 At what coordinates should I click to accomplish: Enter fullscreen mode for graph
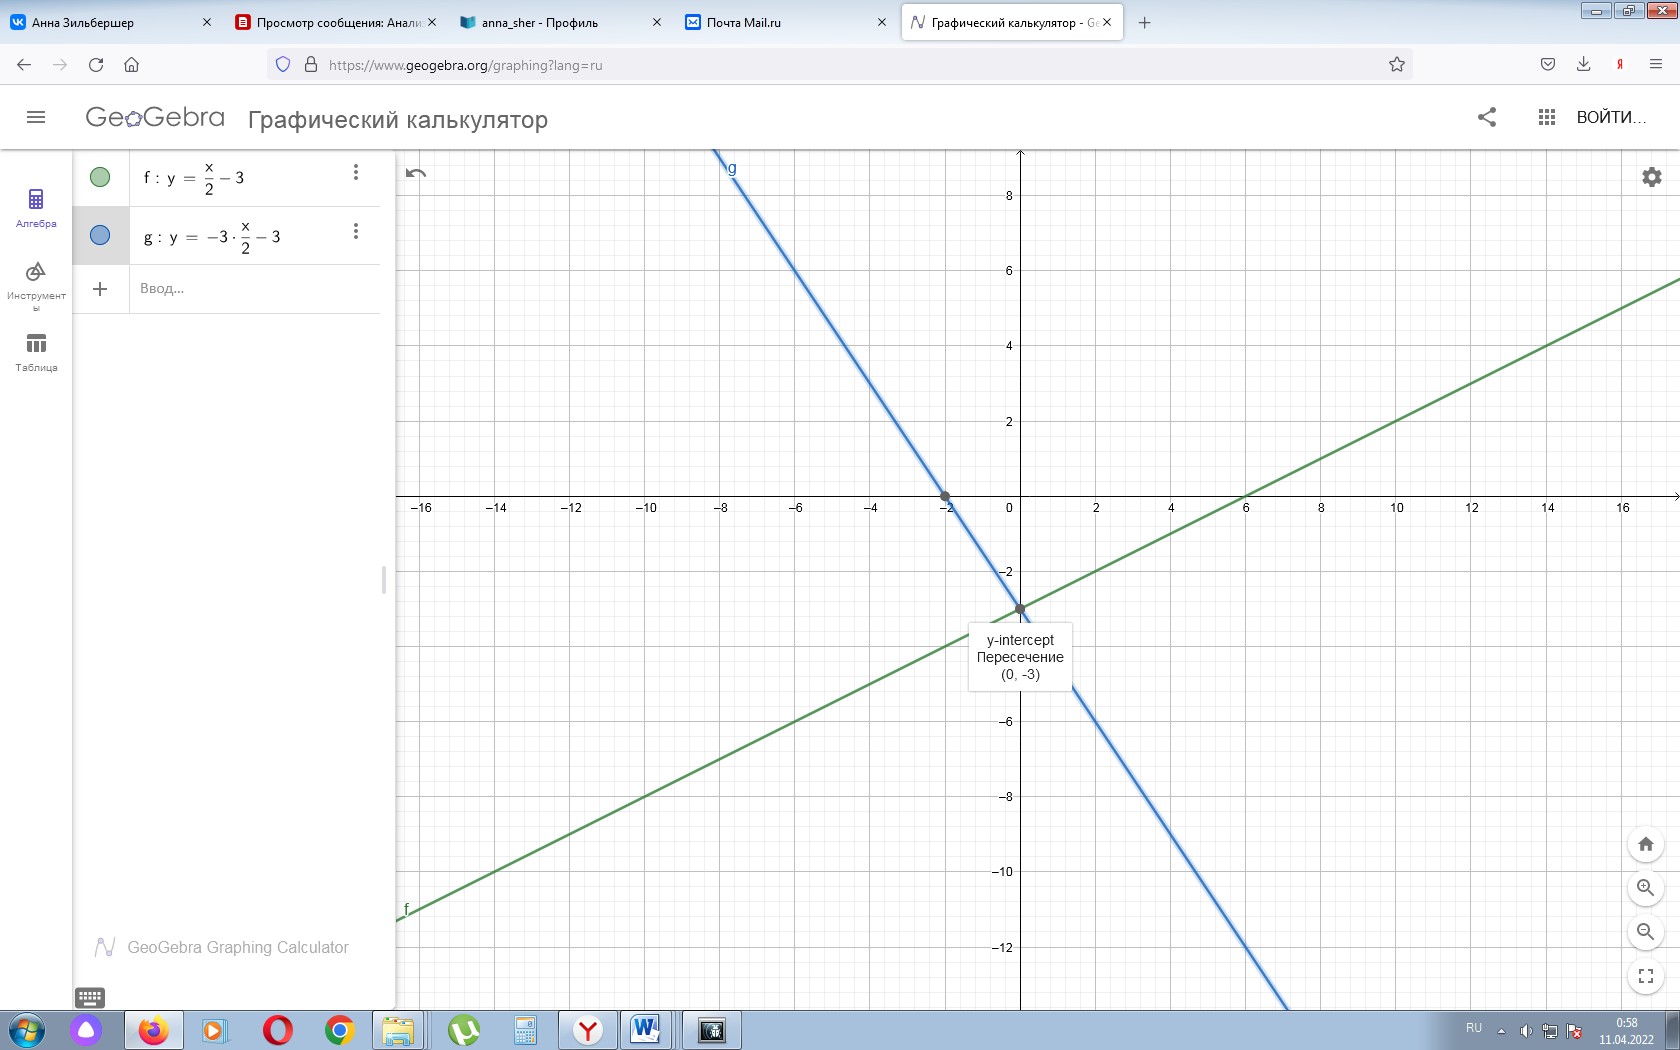1646,976
